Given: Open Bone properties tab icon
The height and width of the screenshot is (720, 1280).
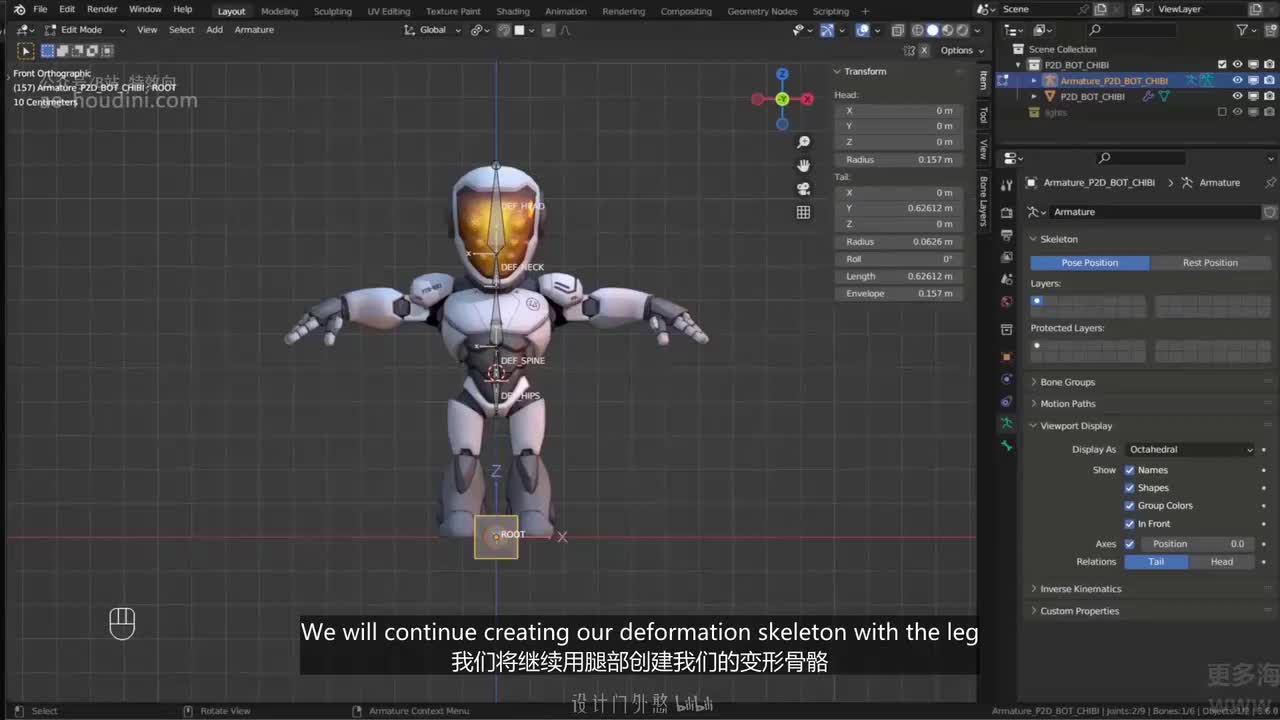Looking at the screenshot, I should [1007, 447].
